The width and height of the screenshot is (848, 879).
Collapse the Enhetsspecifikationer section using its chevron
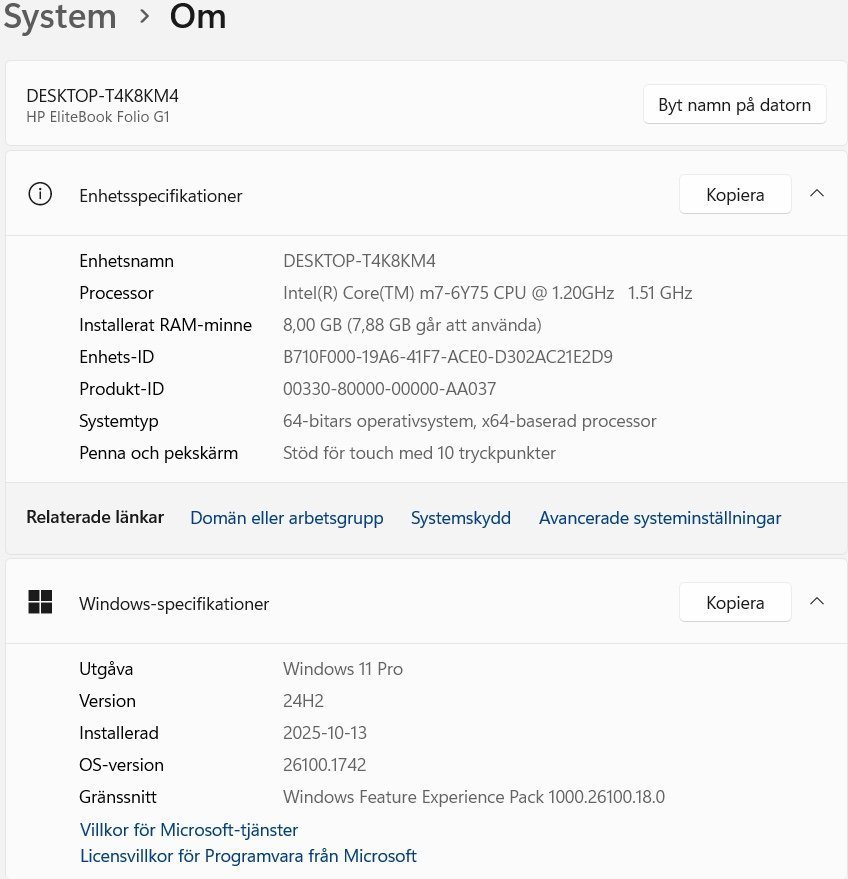click(817, 194)
